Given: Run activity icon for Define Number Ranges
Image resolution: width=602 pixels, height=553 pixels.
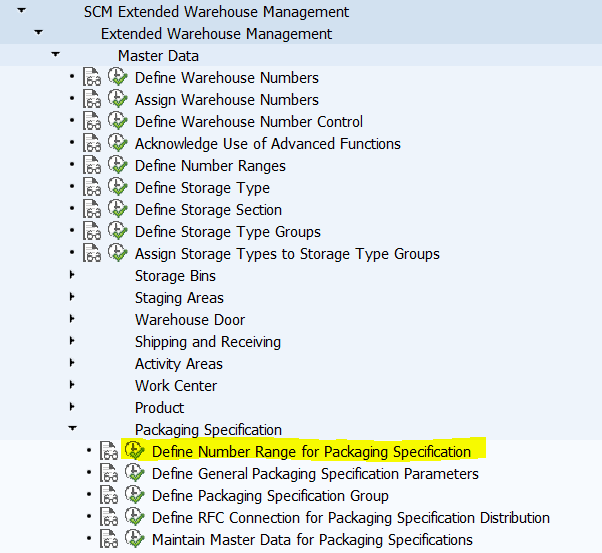Looking at the screenshot, I should pyautogui.click(x=117, y=164).
